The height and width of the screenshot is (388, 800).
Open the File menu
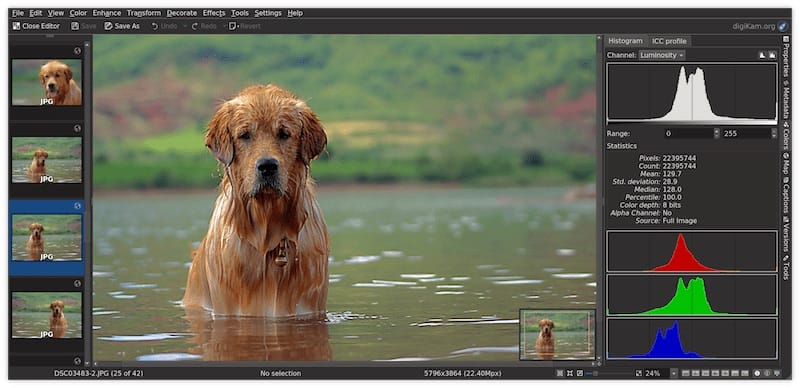[x=18, y=13]
